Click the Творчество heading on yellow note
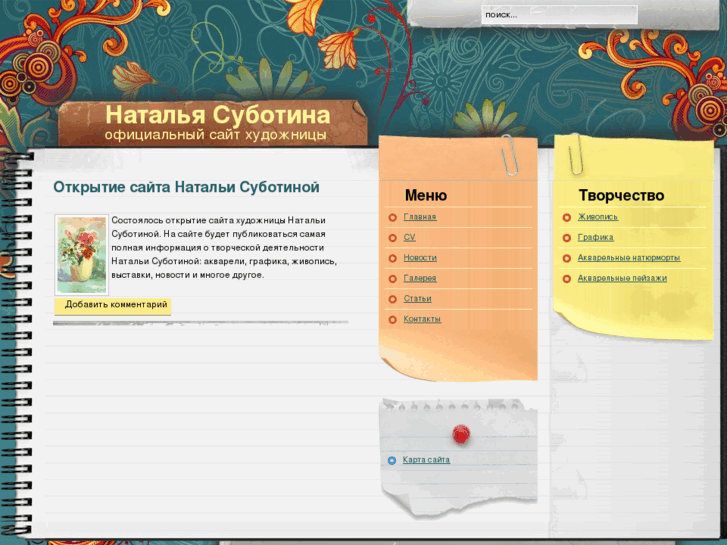Viewport: 727px width, 545px height. 621,195
